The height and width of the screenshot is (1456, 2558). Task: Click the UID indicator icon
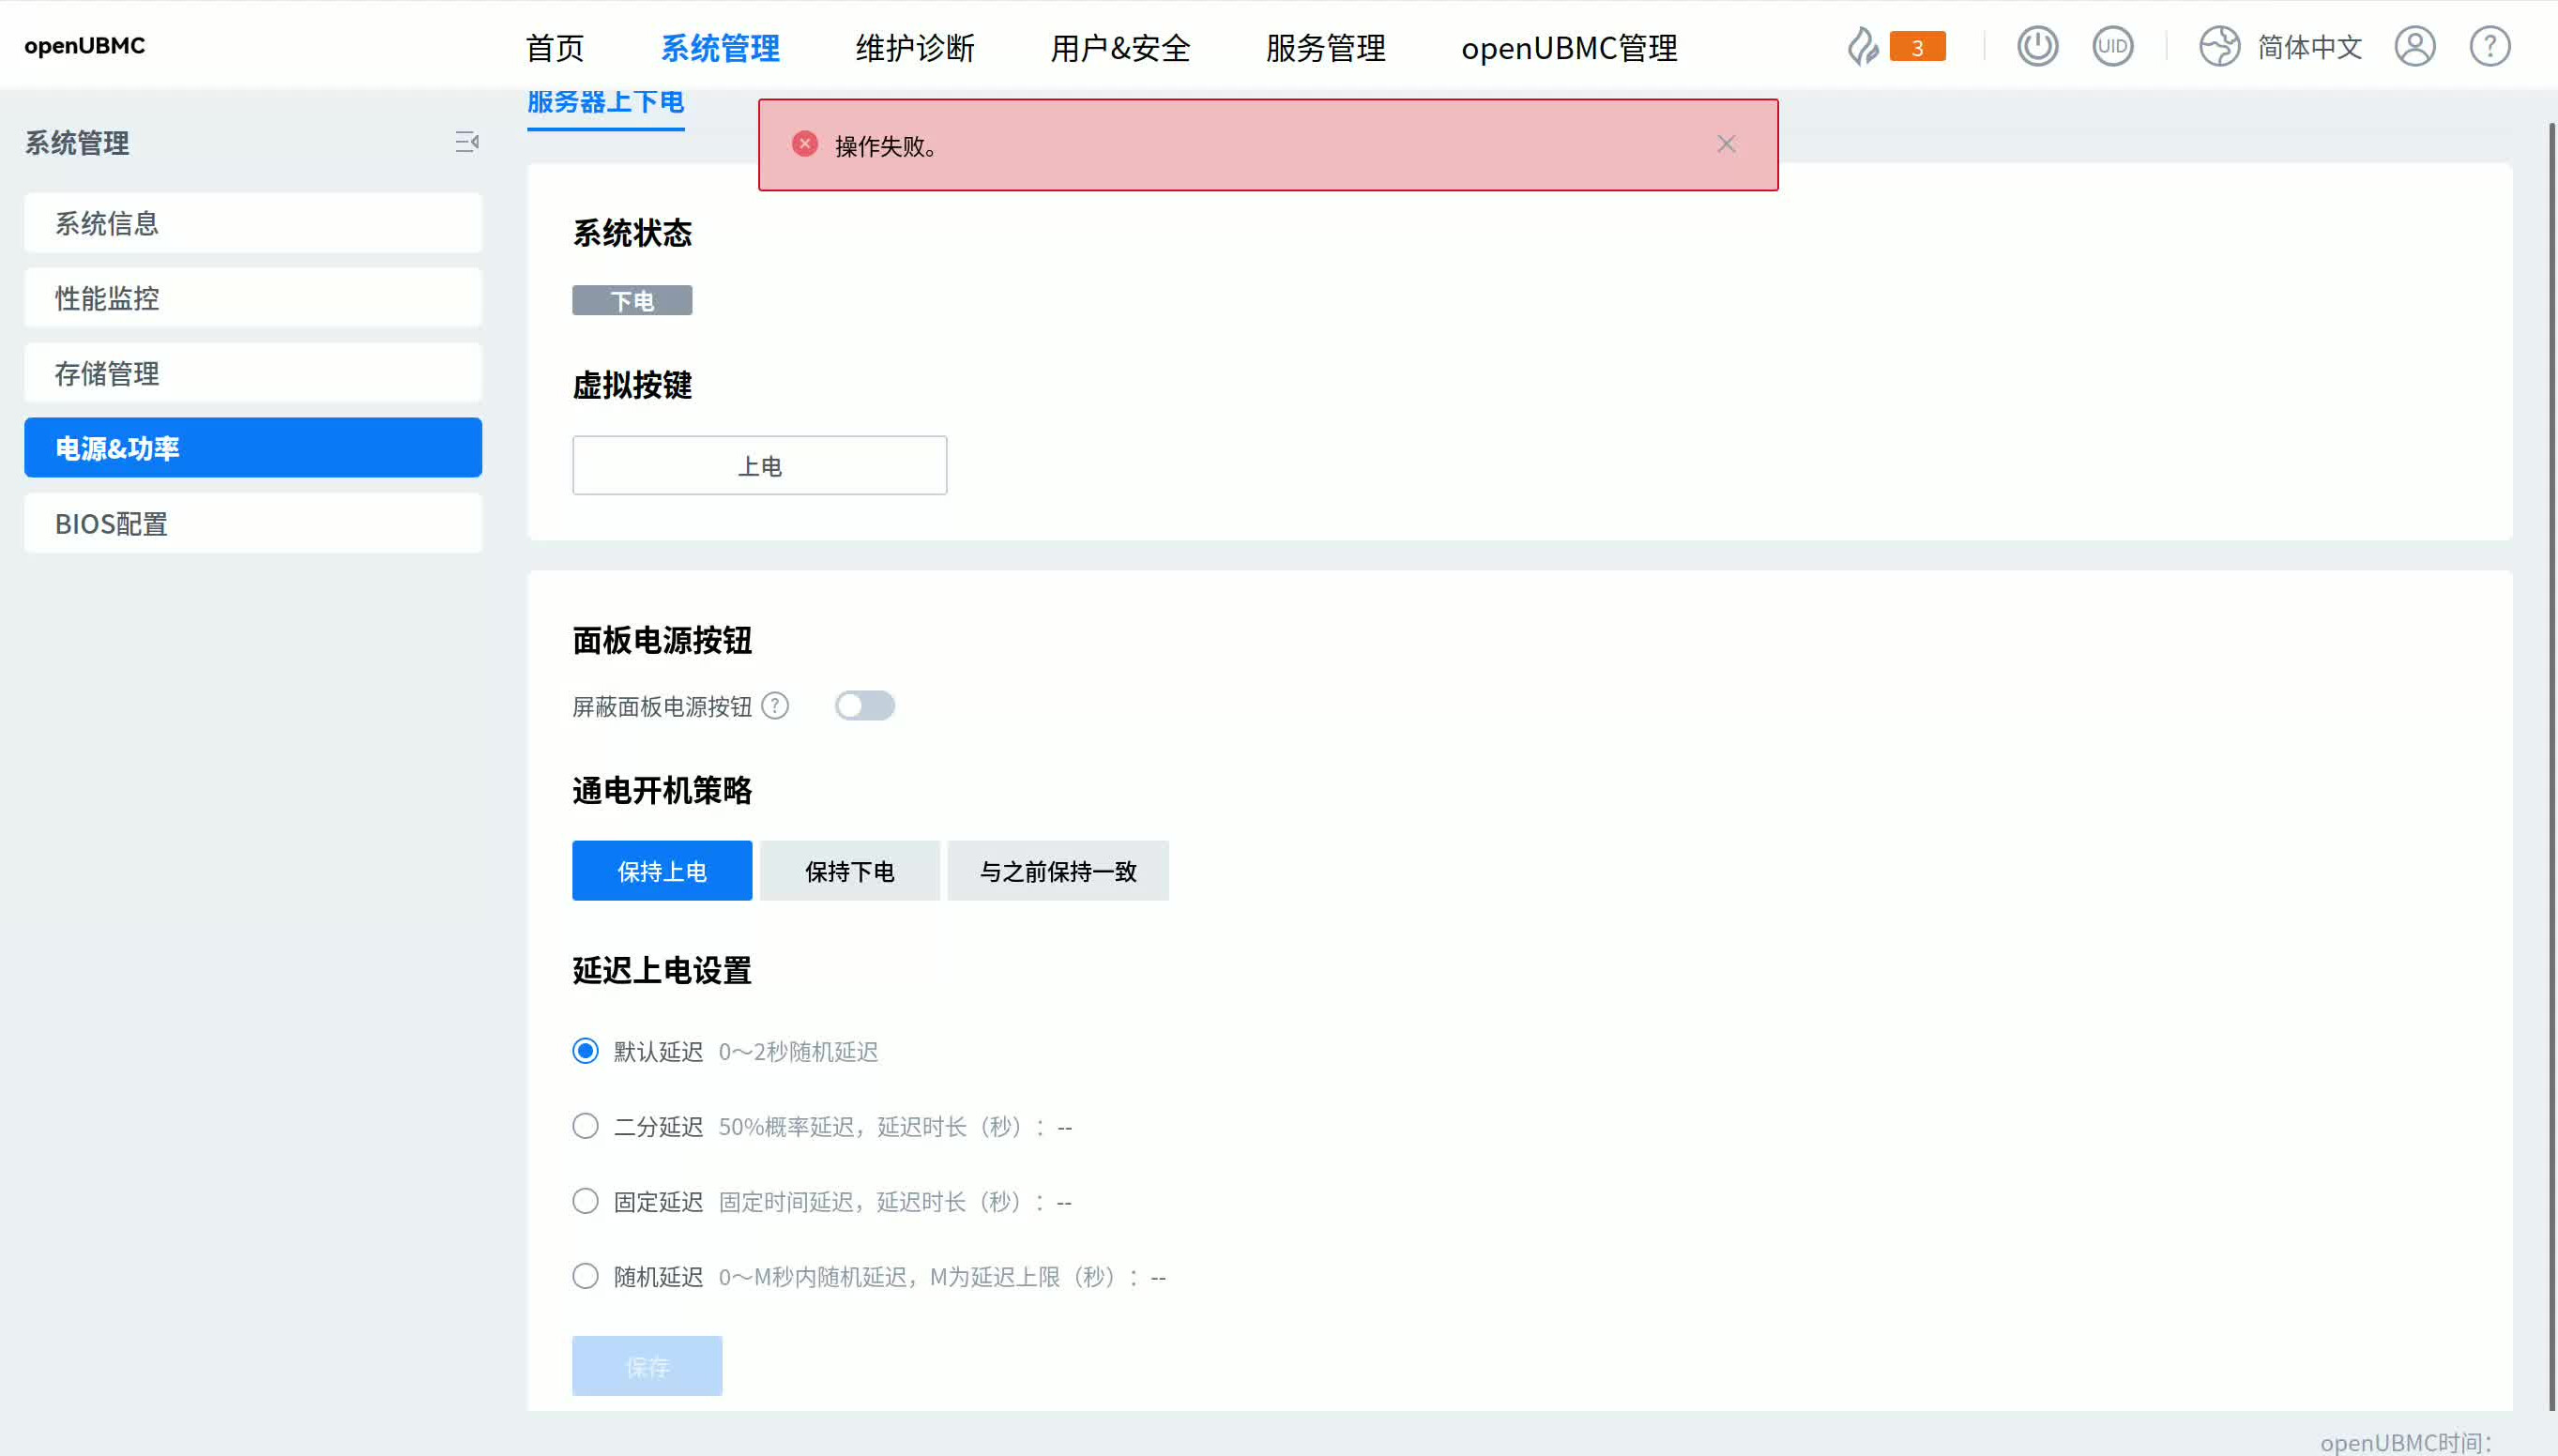point(2112,46)
